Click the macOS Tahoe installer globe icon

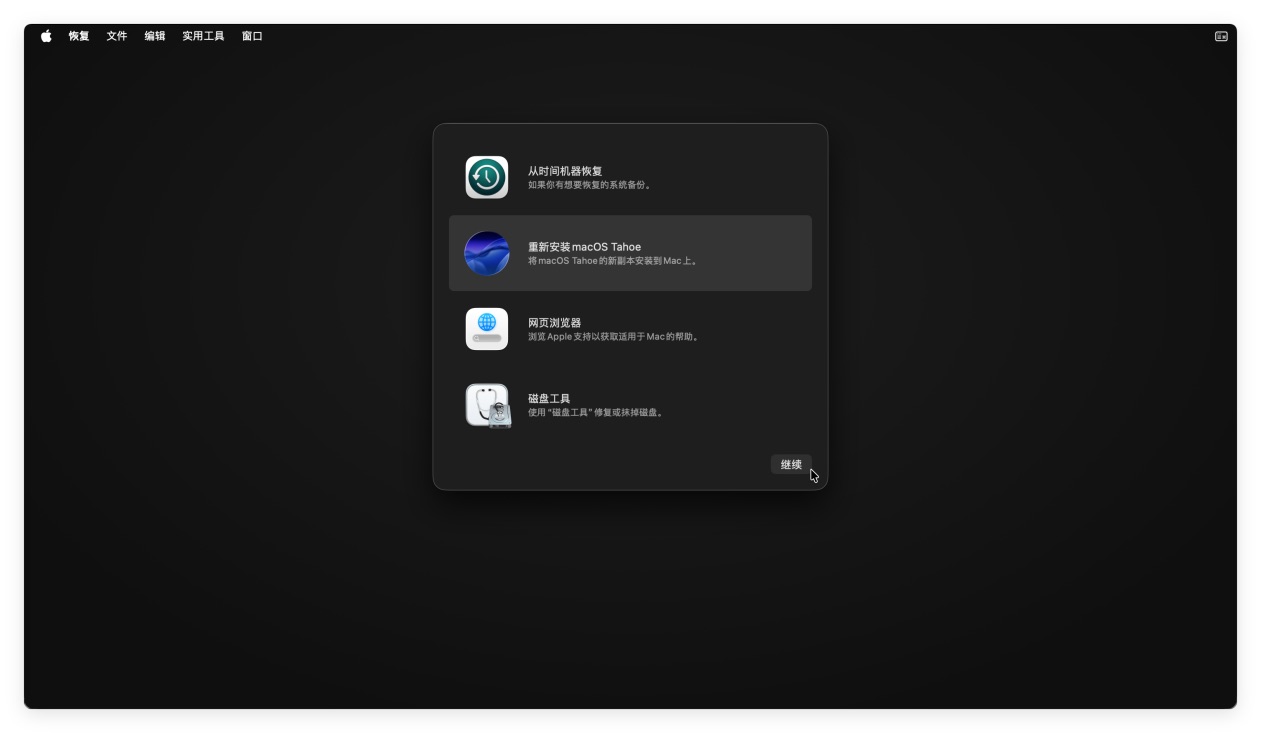click(487, 253)
